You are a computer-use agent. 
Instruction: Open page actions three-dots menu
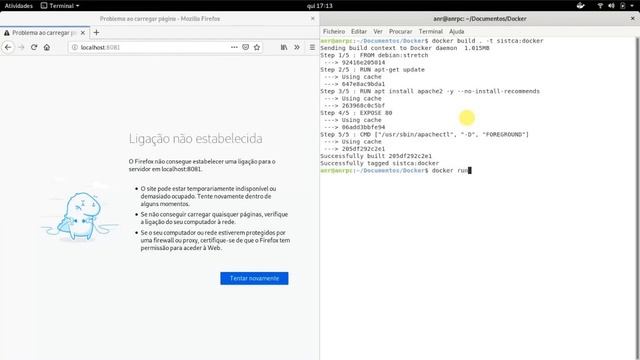coord(234,47)
